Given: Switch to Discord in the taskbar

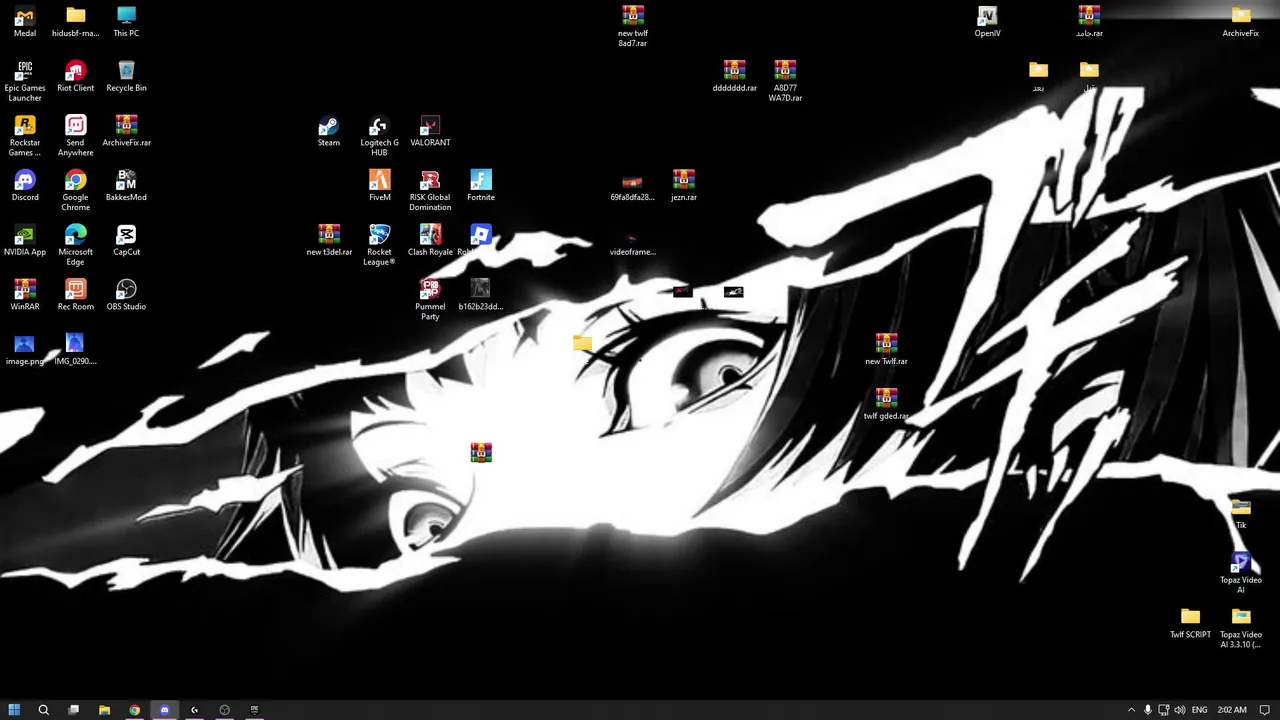Looking at the screenshot, I should click(x=164, y=710).
